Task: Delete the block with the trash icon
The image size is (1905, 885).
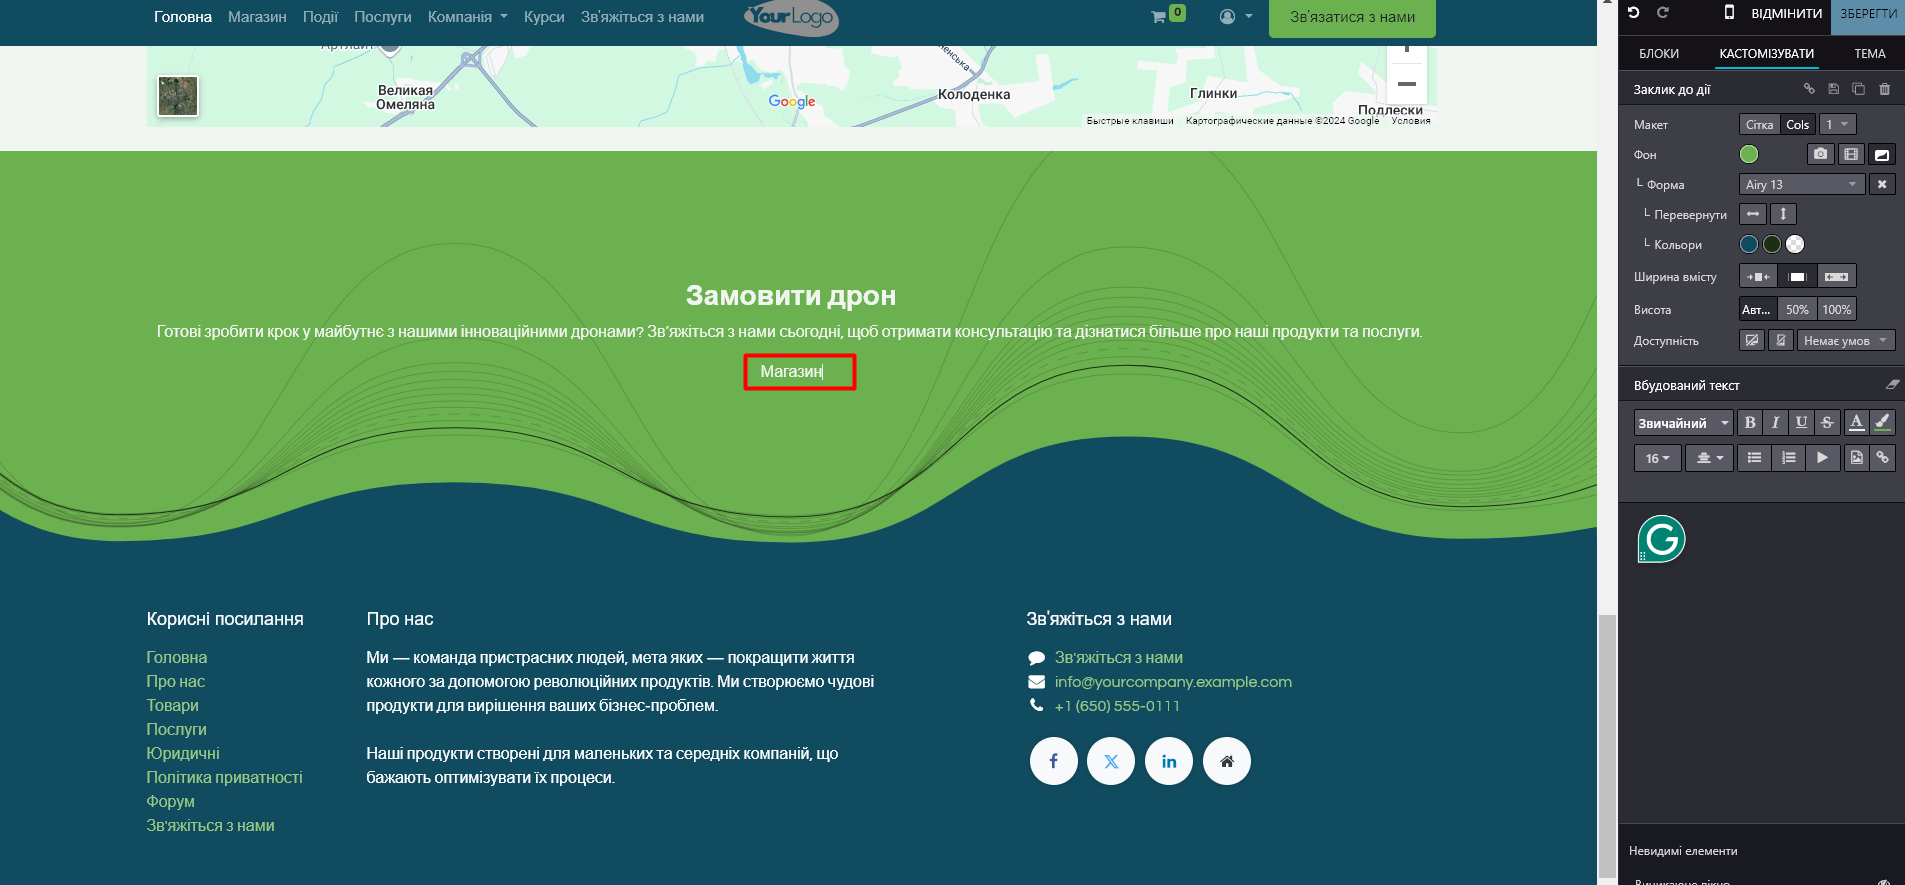Action: (x=1884, y=89)
